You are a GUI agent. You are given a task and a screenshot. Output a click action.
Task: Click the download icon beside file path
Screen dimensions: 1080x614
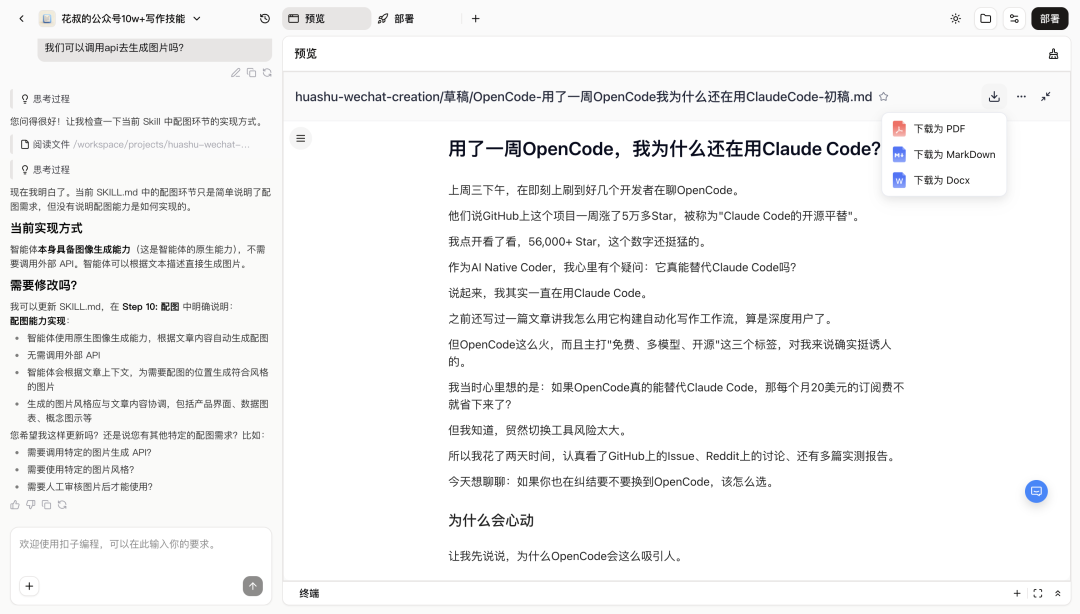tap(994, 96)
